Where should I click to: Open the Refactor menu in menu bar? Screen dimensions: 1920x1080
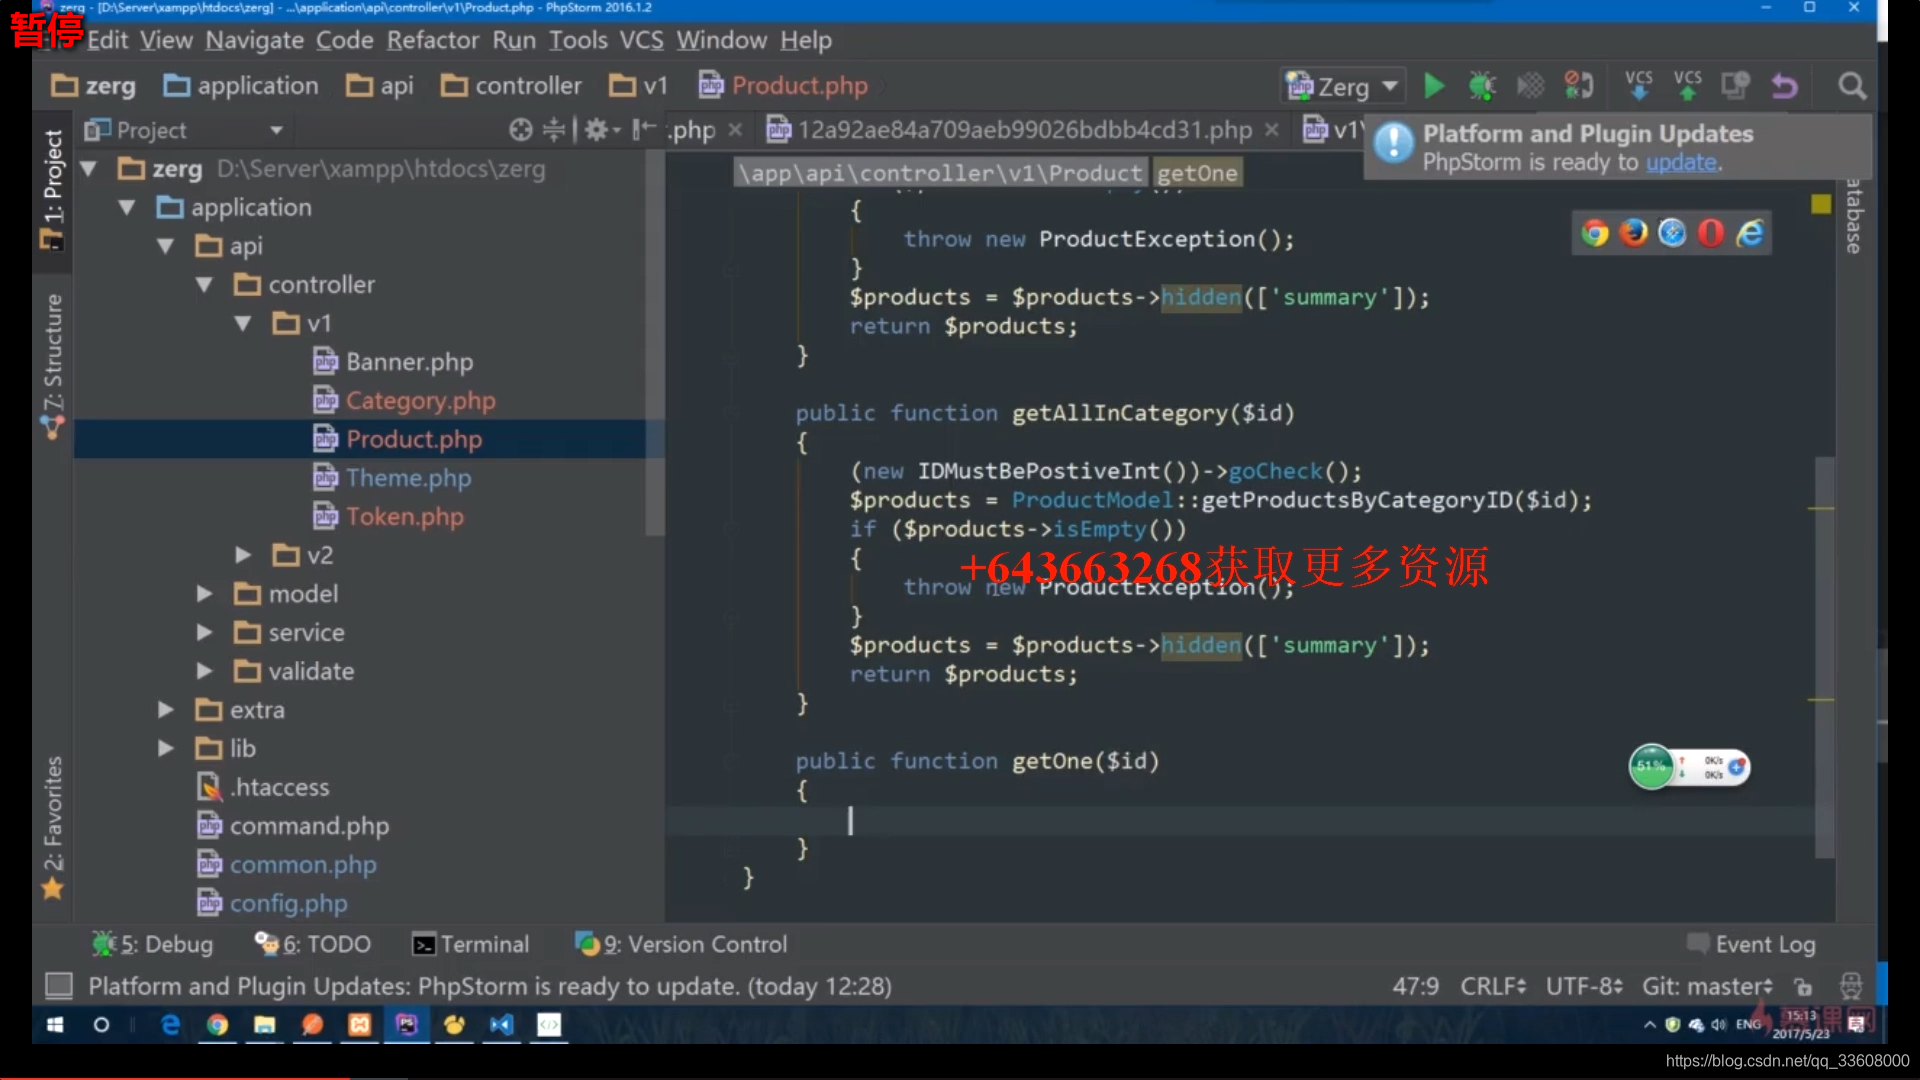pos(433,38)
